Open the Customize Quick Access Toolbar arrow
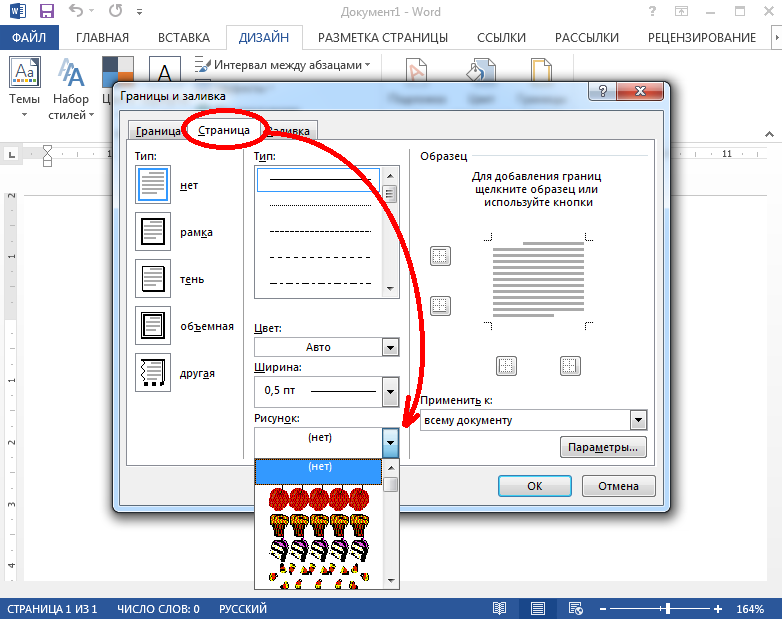782x619 pixels. point(140,11)
